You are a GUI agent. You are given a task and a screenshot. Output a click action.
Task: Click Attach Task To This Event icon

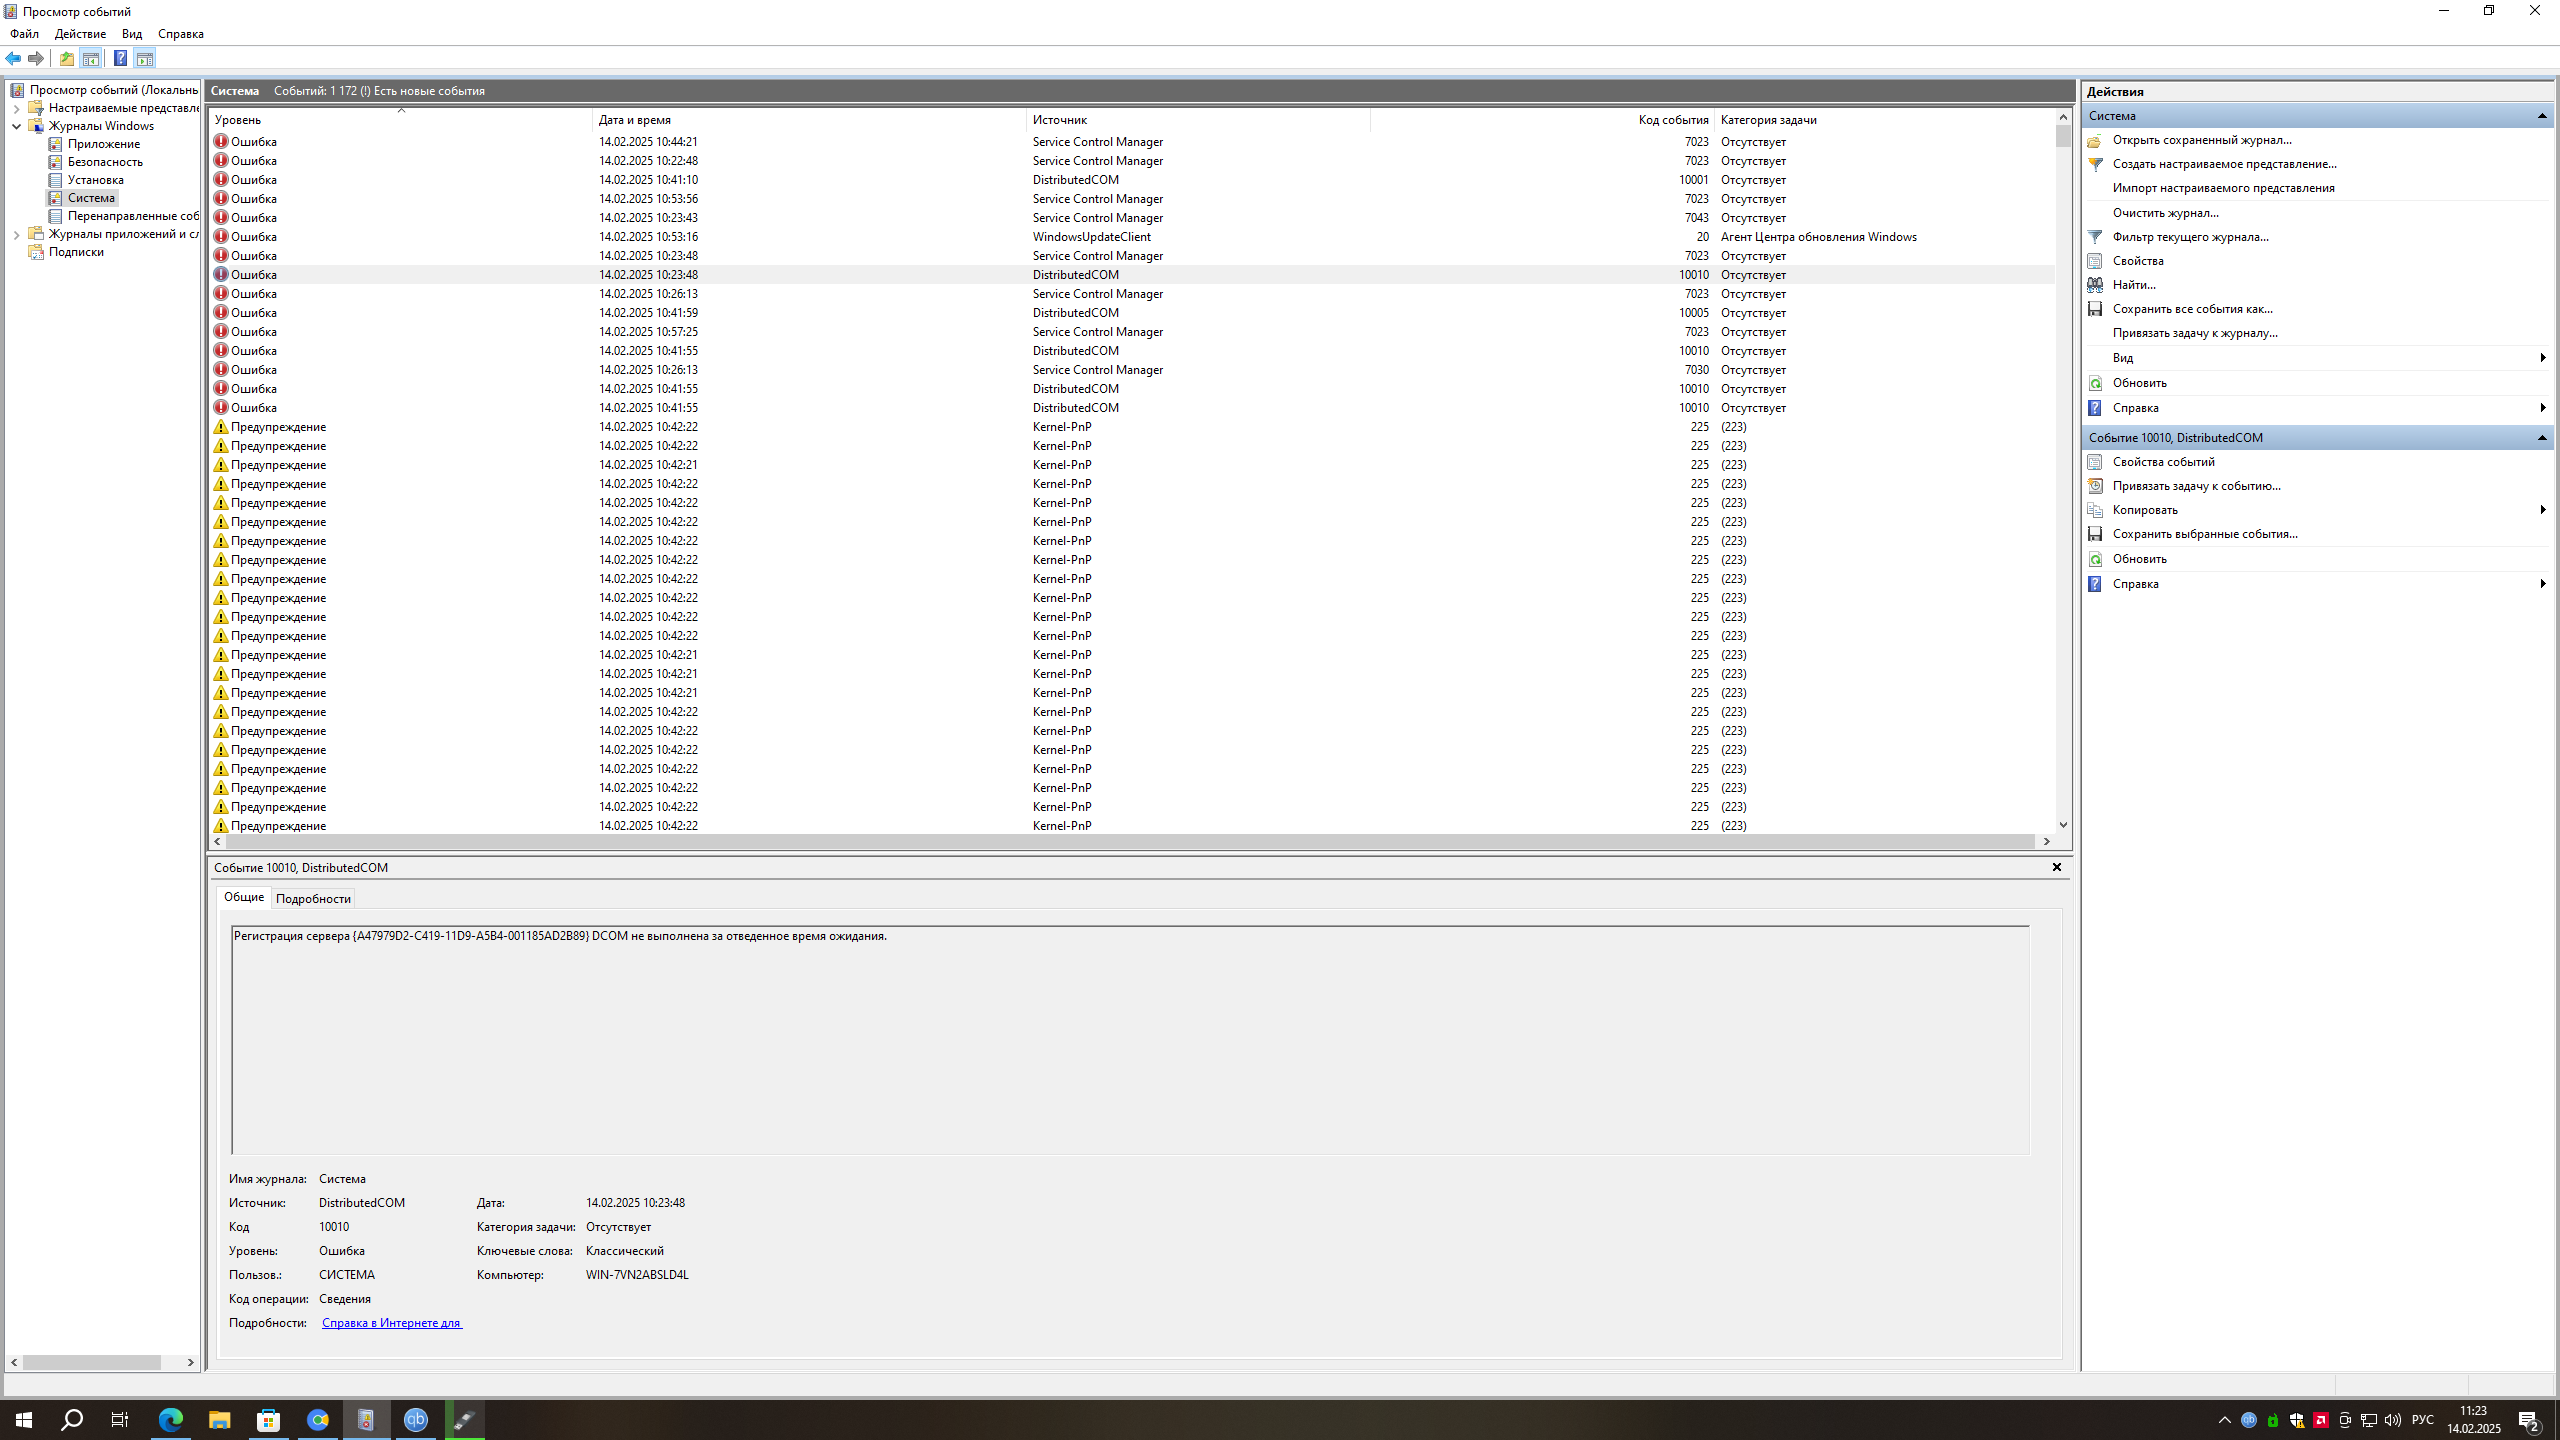pos(2095,486)
